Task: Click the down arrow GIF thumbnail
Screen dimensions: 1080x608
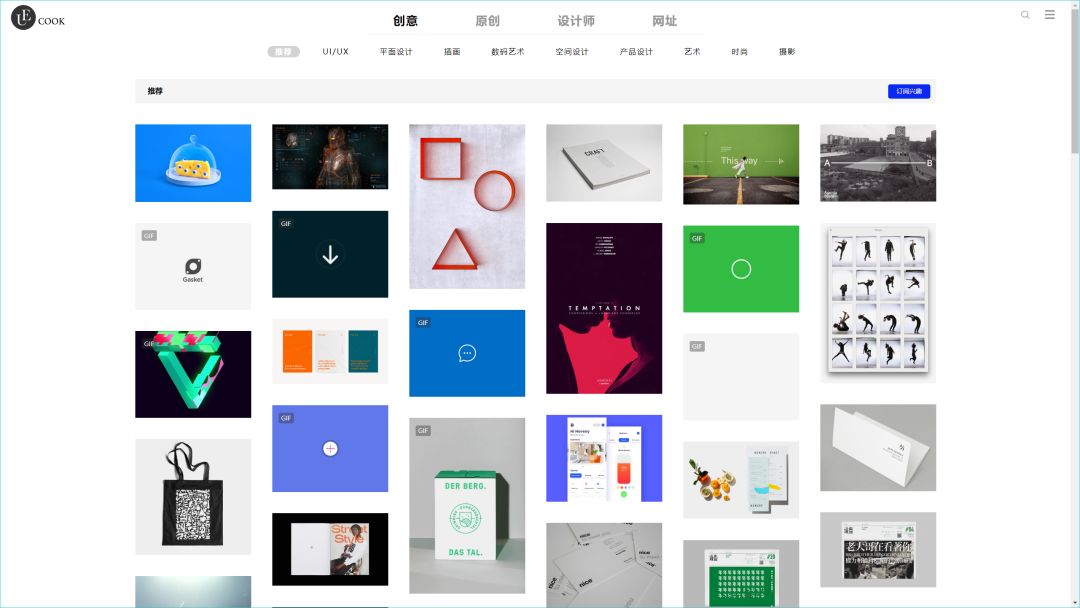Action: click(330, 254)
